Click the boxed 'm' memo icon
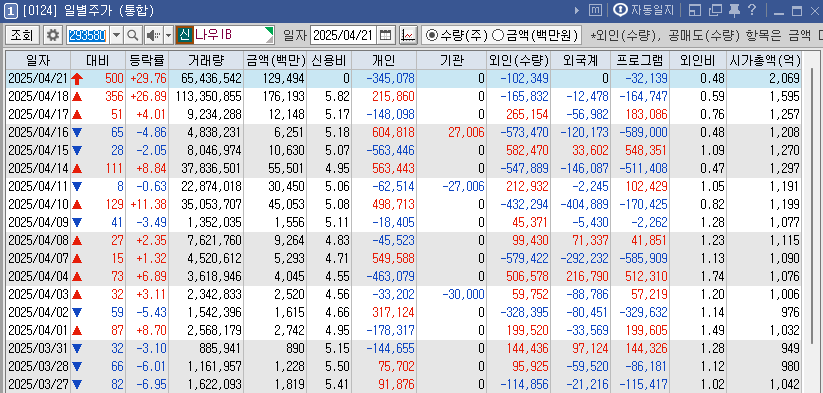The width and height of the screenshot is (823, 393). pos(595,10)
